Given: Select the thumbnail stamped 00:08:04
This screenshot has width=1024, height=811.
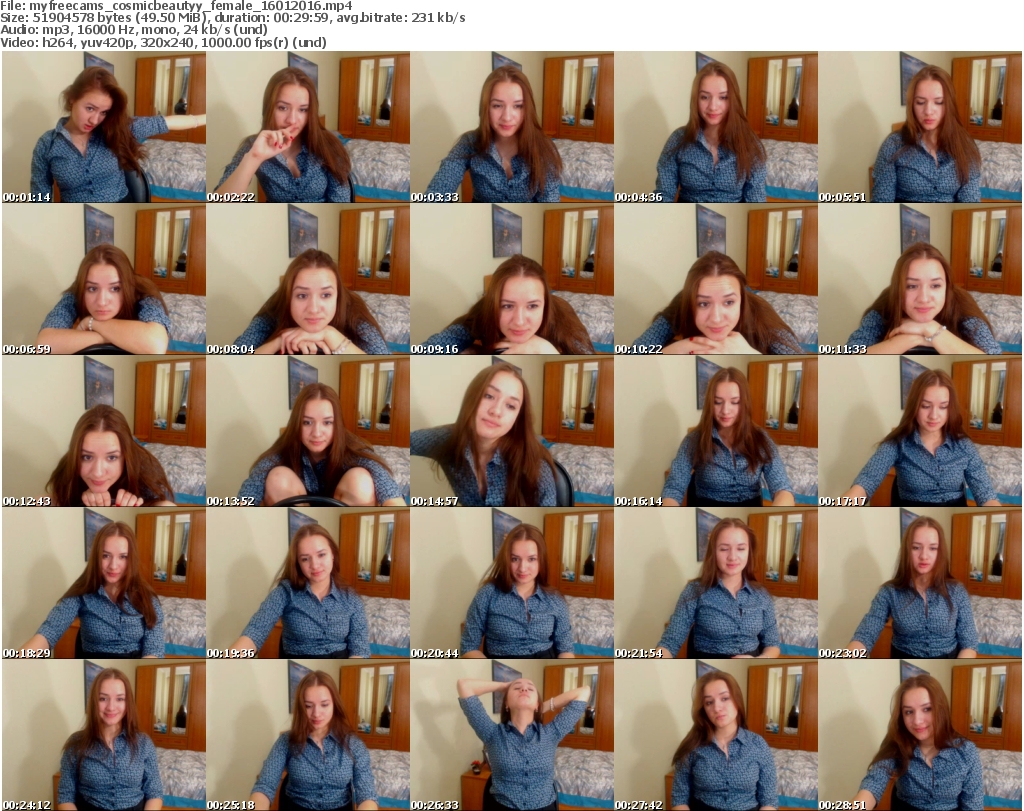Looking at the screenshot, I should (308, 279).
